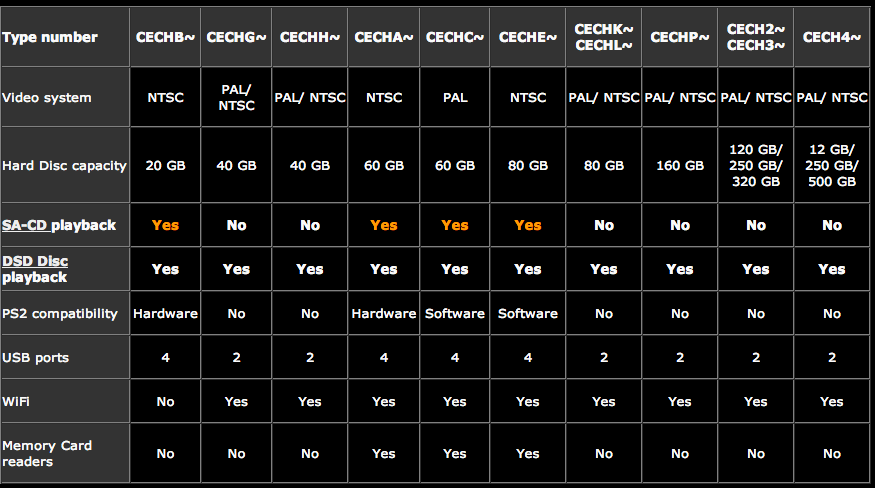Select the 'Hardware' PS2 cell for CECHA~
875x488 pixels.
coord(384,313)
